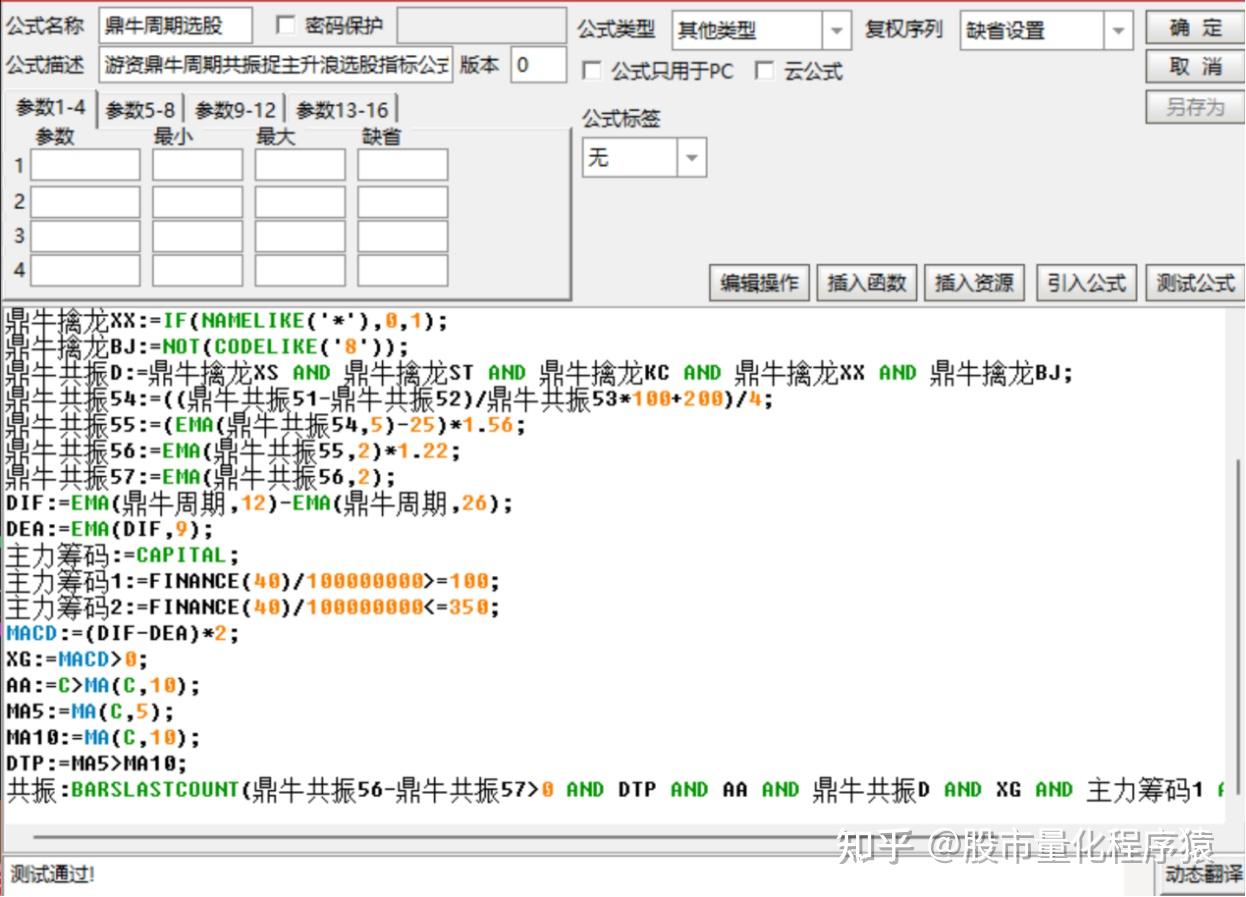Click the code line starting 鼎牛共振55:=
Viewport: 1246px width, 897px height.
point(266,425)
